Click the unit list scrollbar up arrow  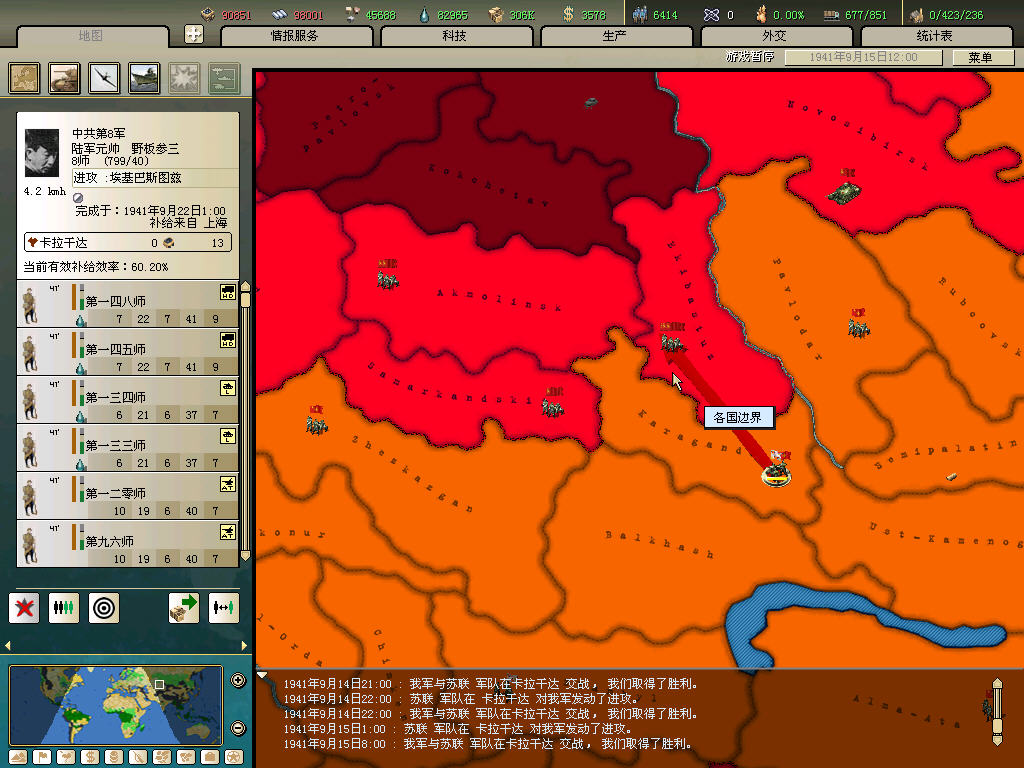click(x=246, y=286)
